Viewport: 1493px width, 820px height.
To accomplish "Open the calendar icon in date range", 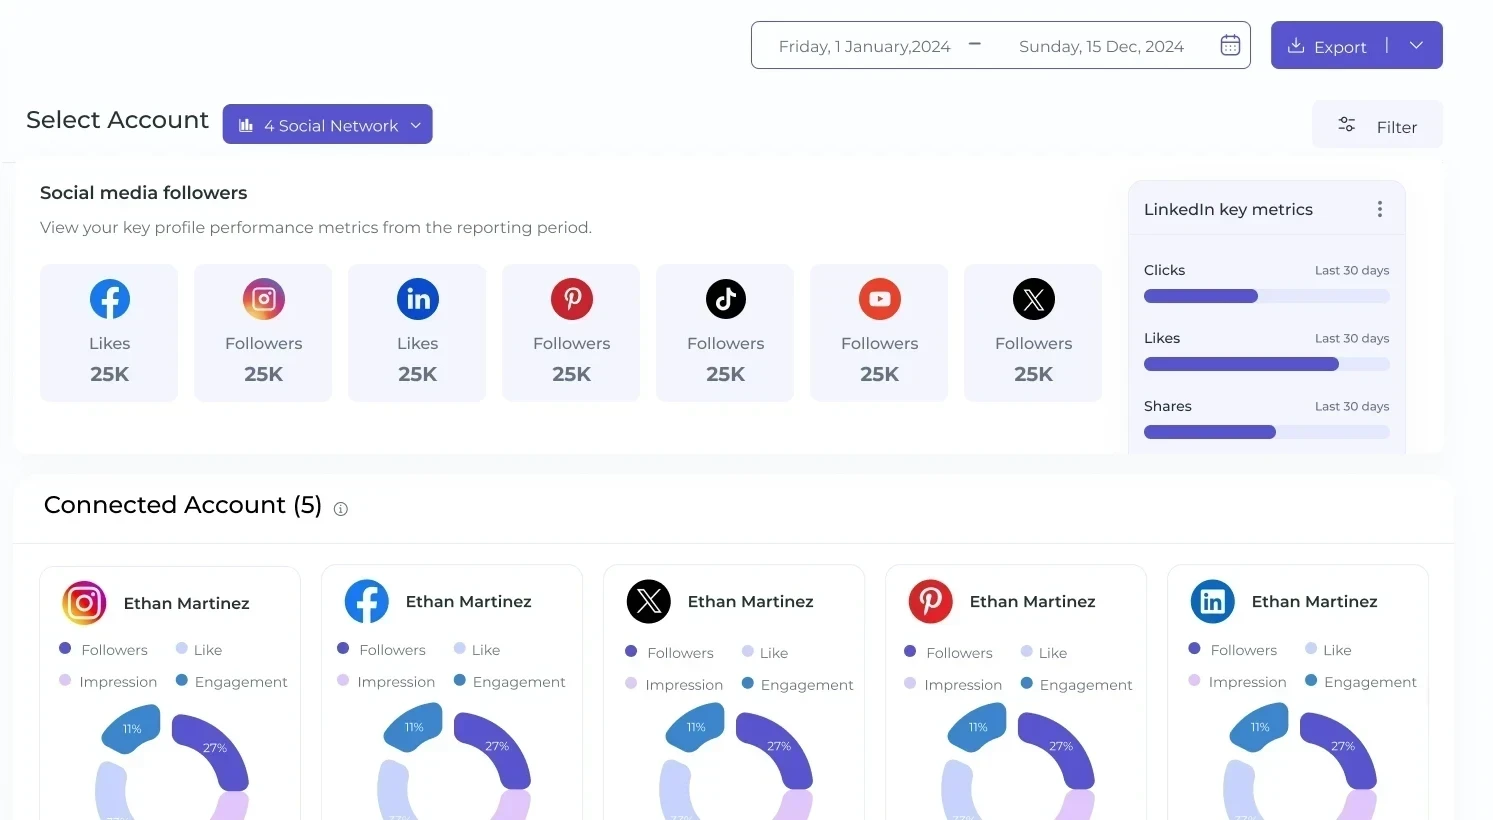I will (x=1230, y=45).
